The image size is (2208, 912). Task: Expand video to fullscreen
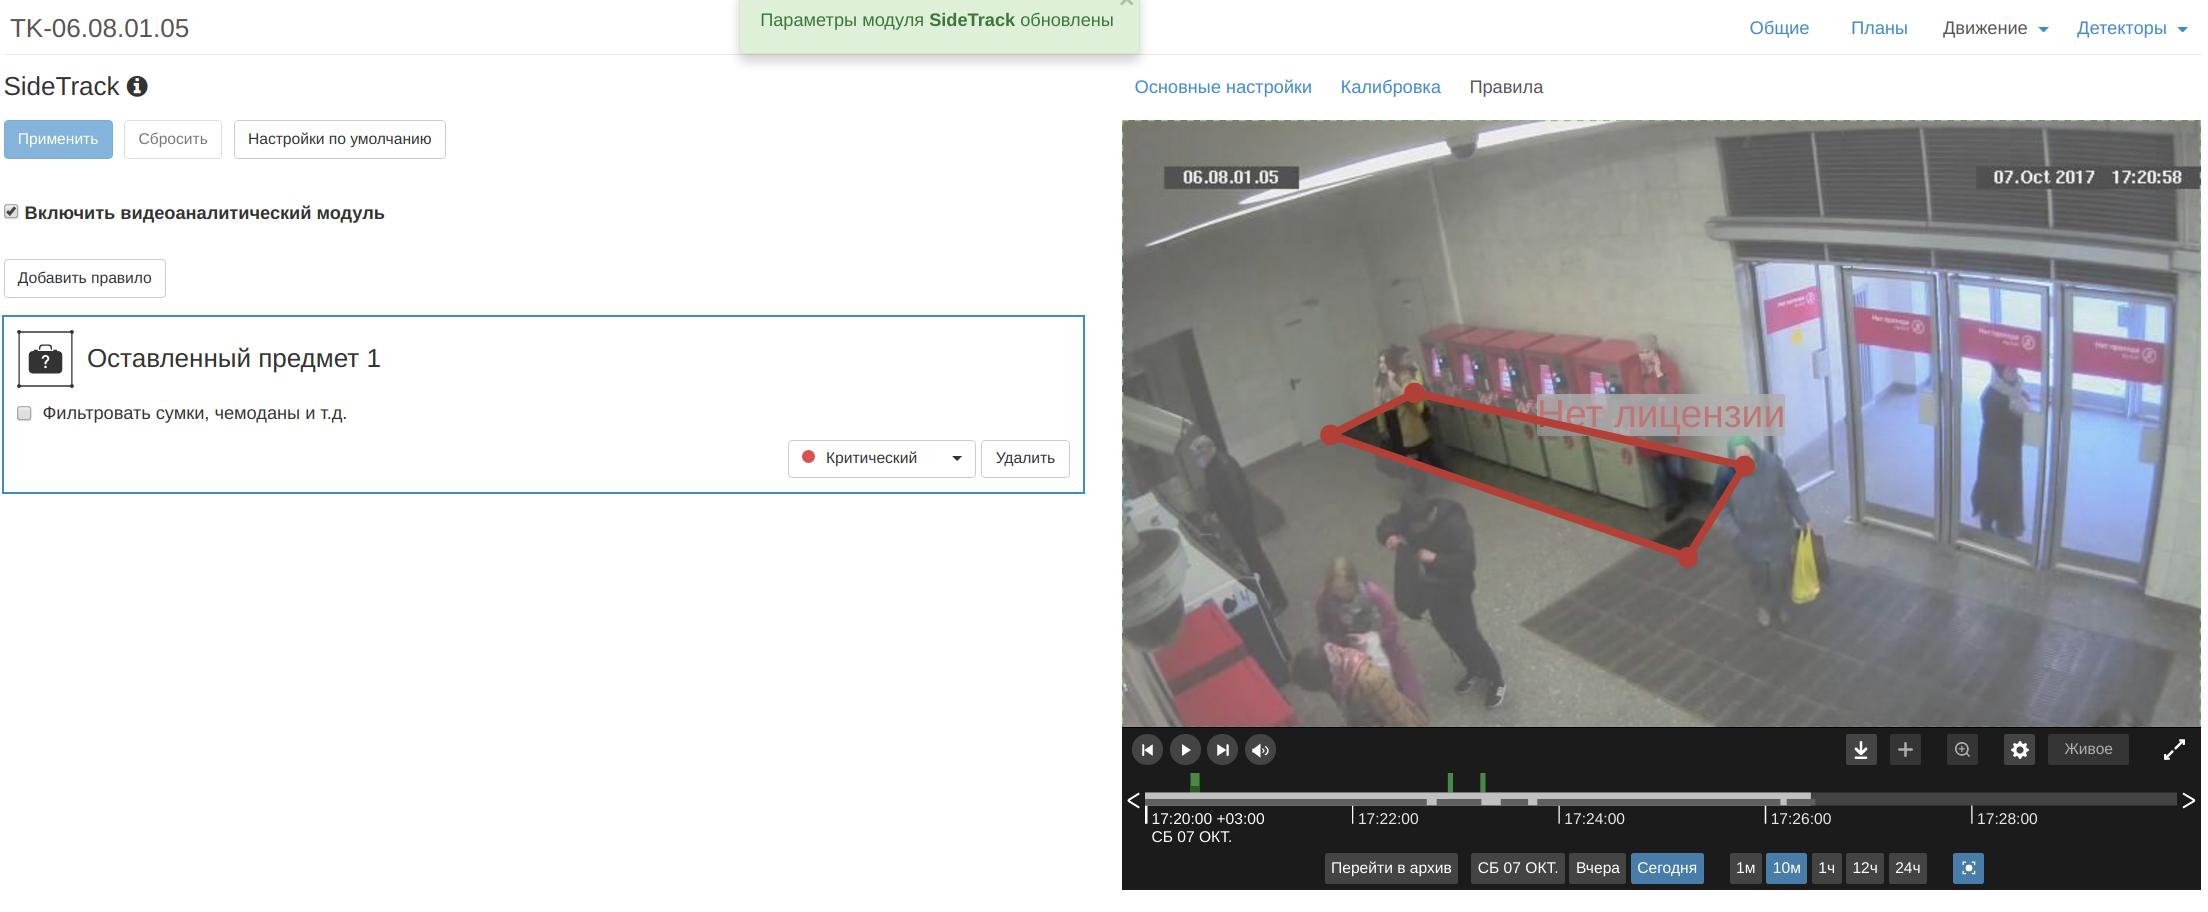[x=2174, y=750]
